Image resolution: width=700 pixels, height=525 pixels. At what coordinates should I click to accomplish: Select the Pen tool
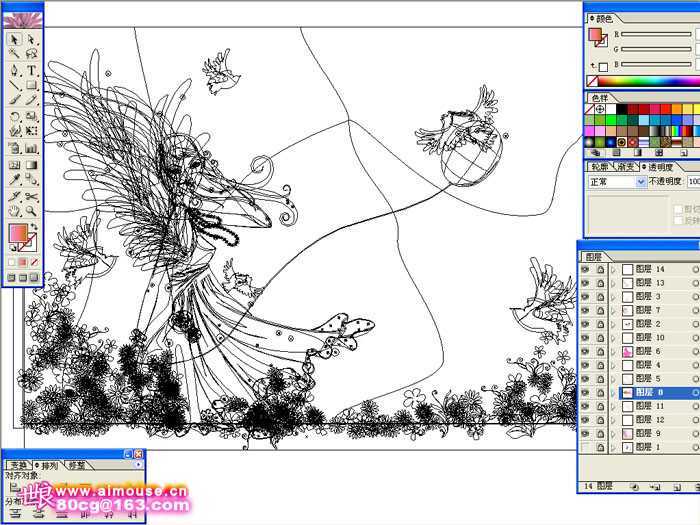tap(14, 70)
